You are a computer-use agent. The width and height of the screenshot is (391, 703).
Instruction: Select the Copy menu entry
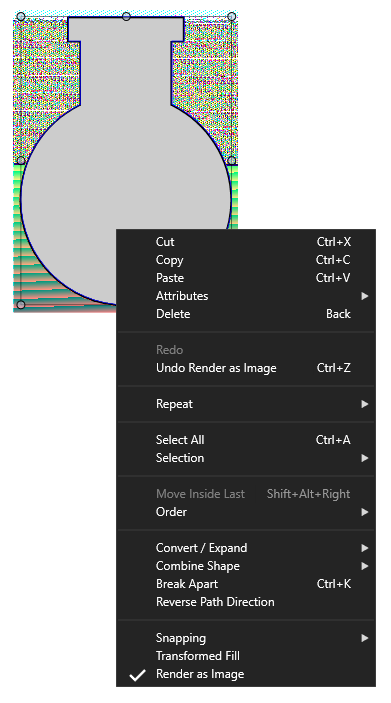pos(246,260)
